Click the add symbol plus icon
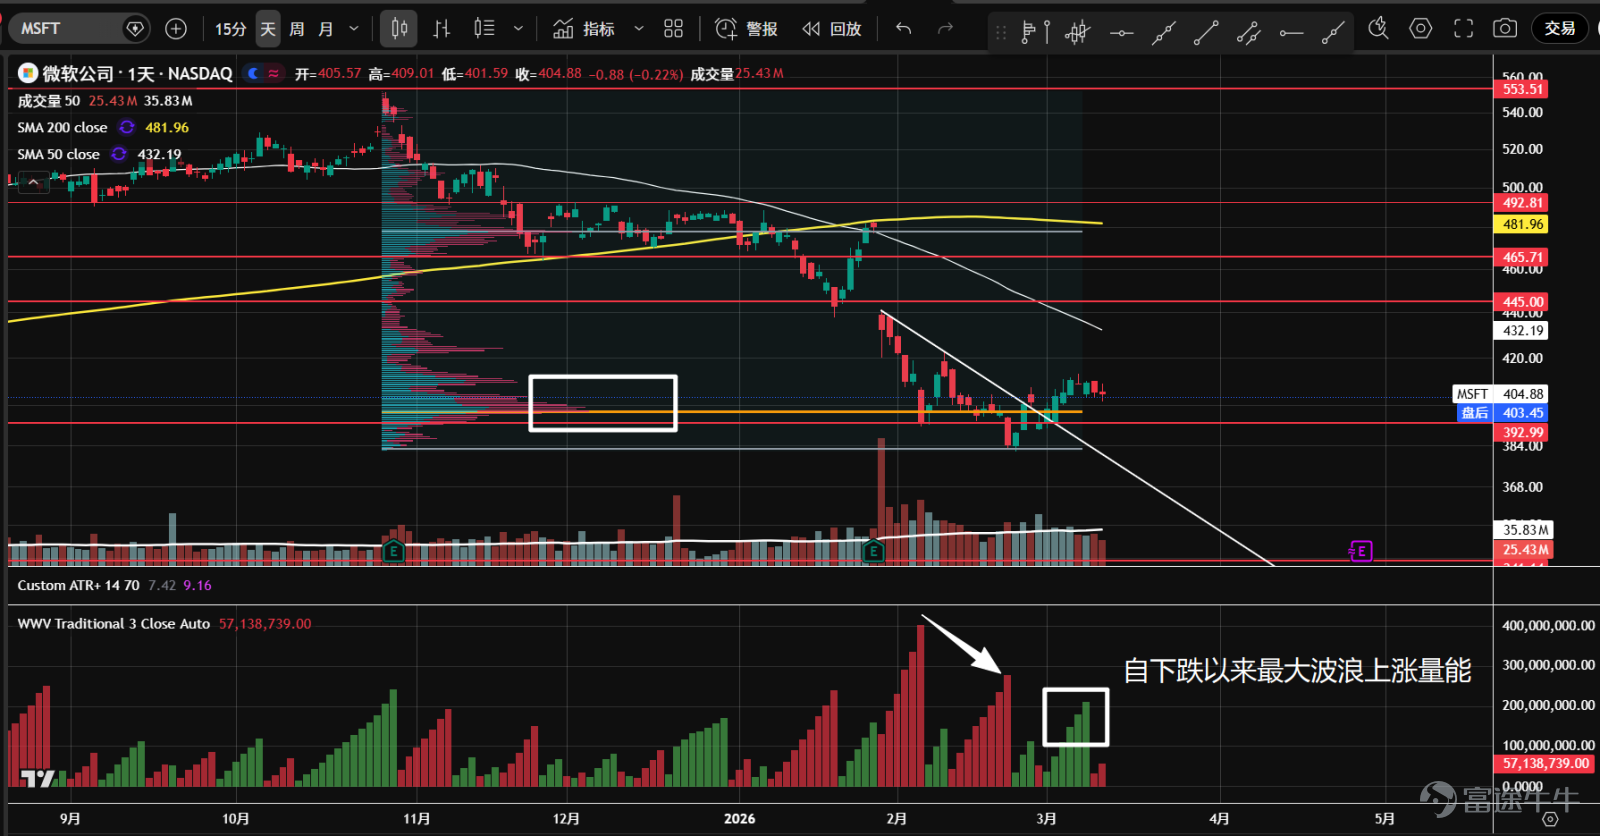This screenshot has height=836, width=1600. pyautogui.click(x=176, y=29)
